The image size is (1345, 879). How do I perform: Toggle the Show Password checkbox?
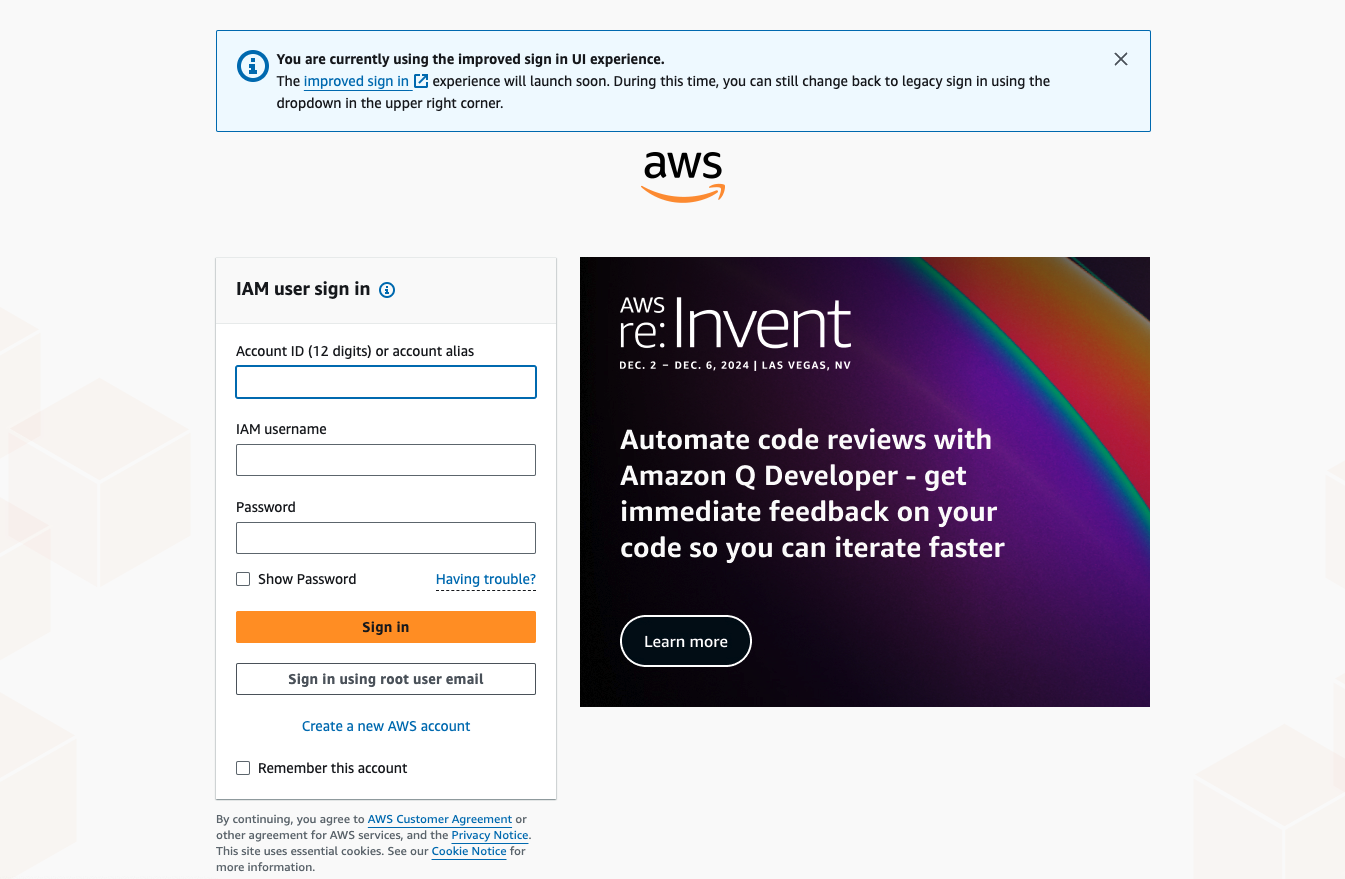point(243,579)
